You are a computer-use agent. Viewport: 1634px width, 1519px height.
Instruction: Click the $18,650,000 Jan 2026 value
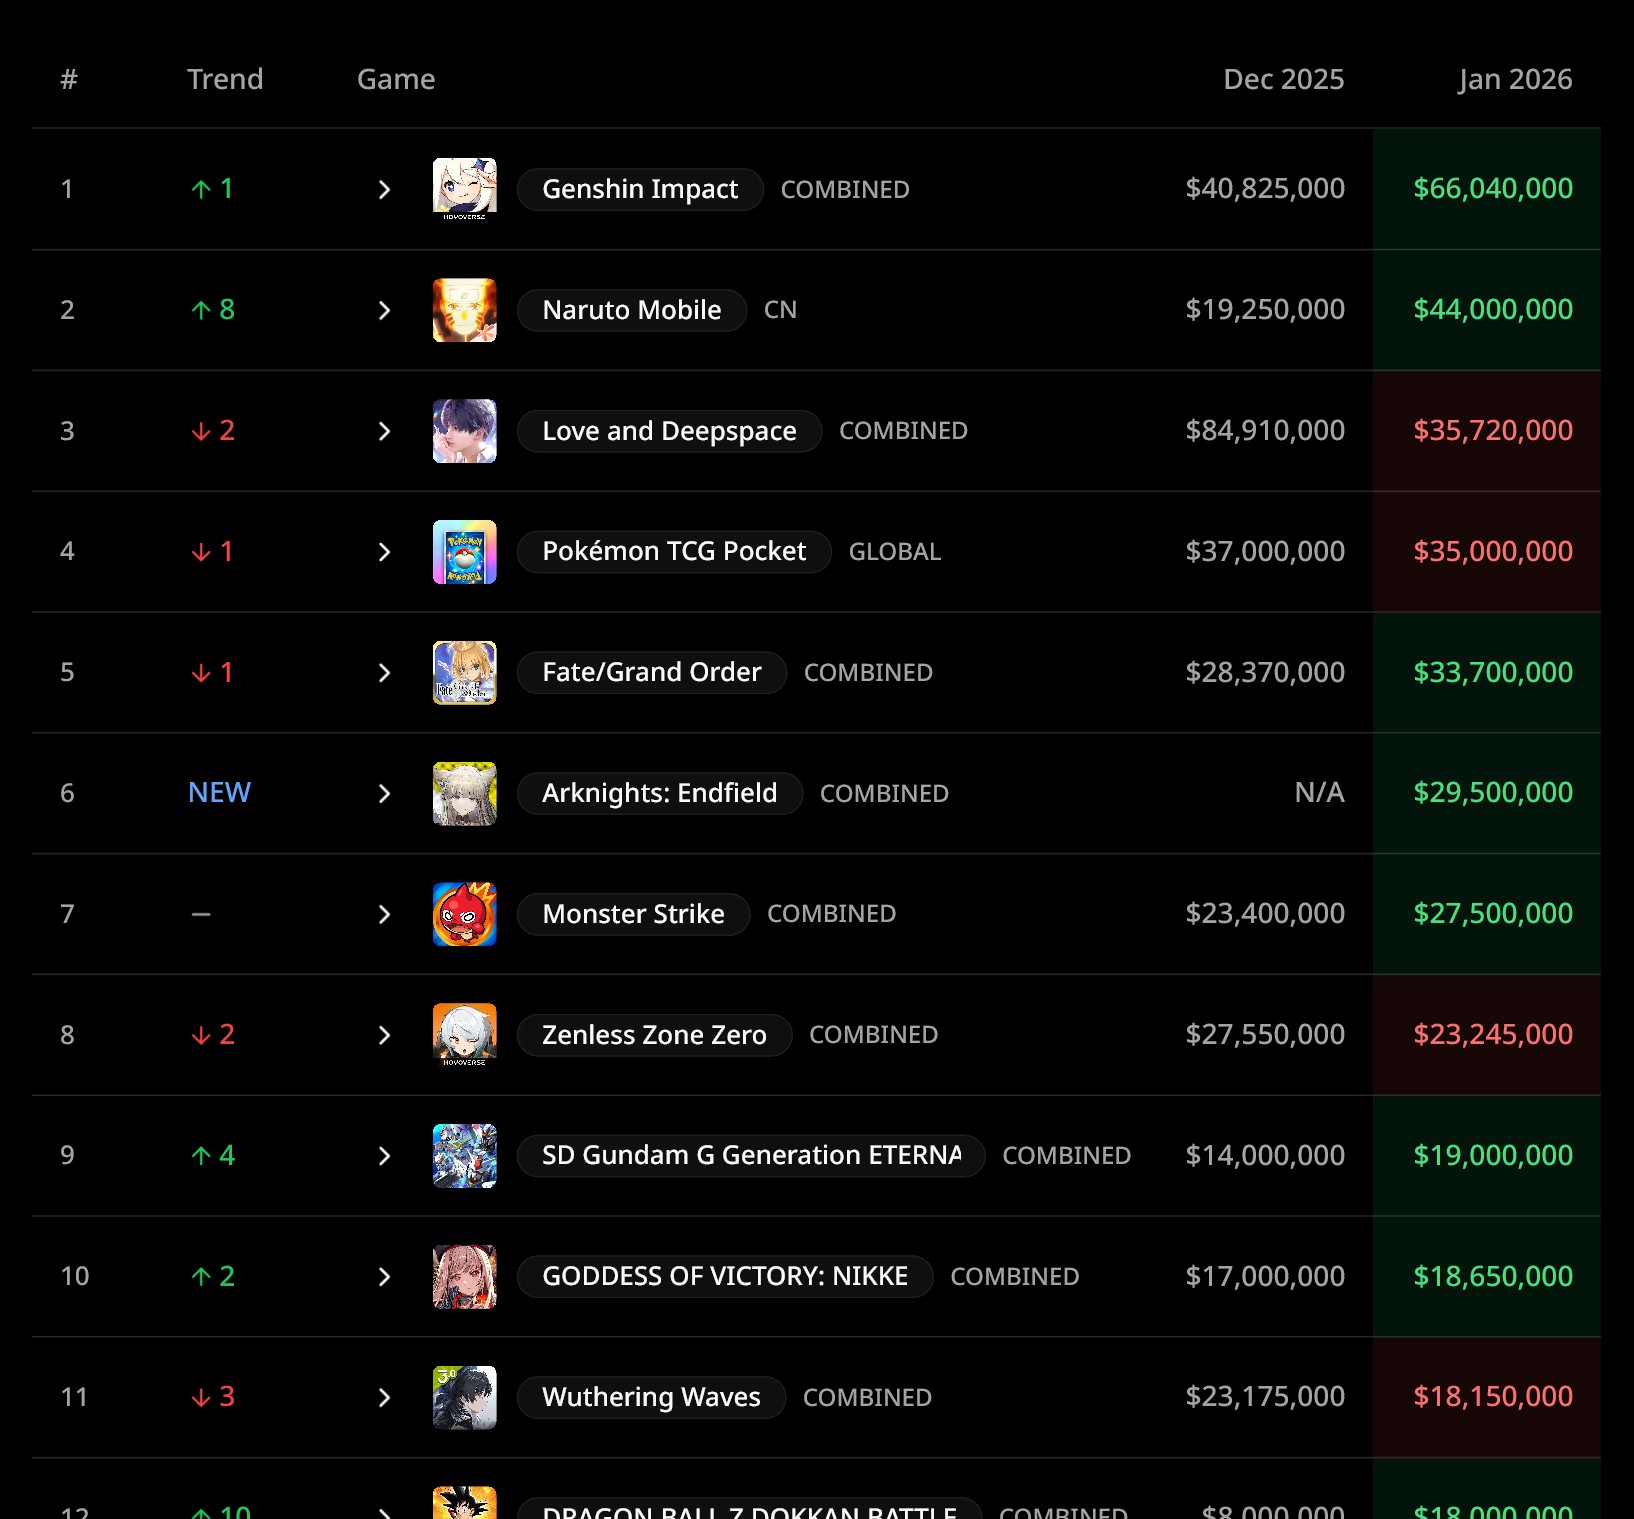click(1493, 1277)
